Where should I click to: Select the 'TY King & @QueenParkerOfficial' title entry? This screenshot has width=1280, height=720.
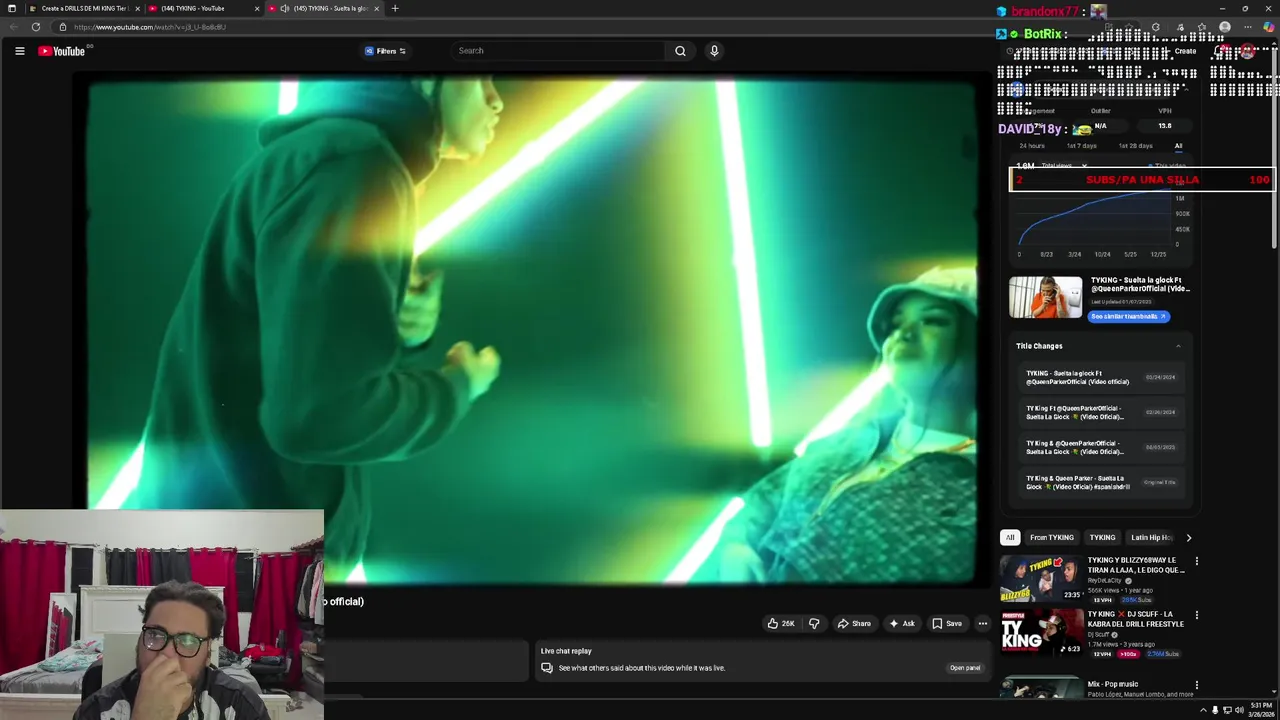point(1100,447)
